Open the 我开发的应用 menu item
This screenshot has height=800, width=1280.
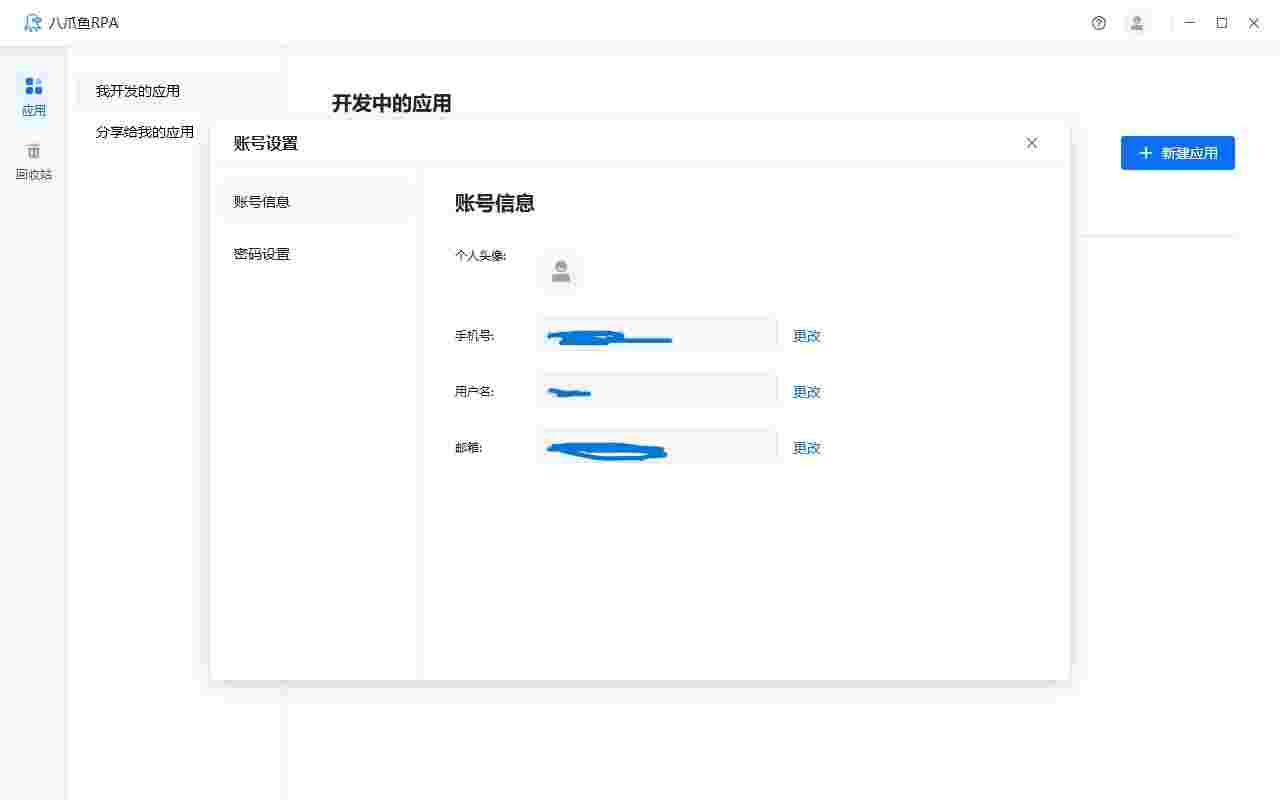[x=138, y=91]
